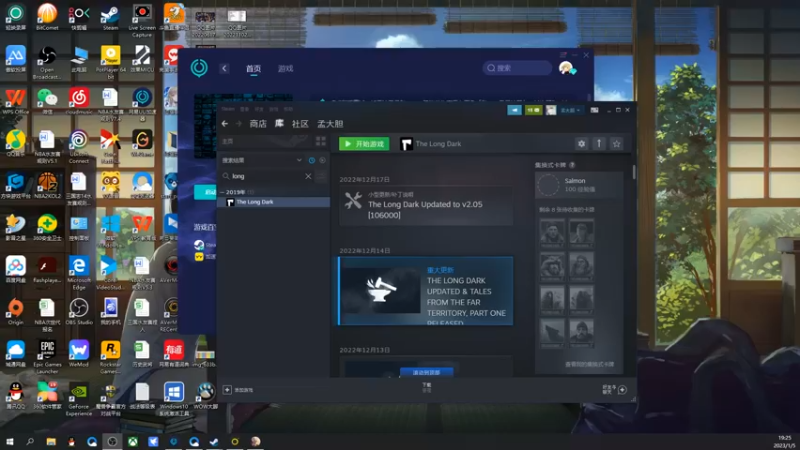The height and width of the screenshot is (450, 800).
Task: Open Steam community tab 社区
Action: point(300,123)
